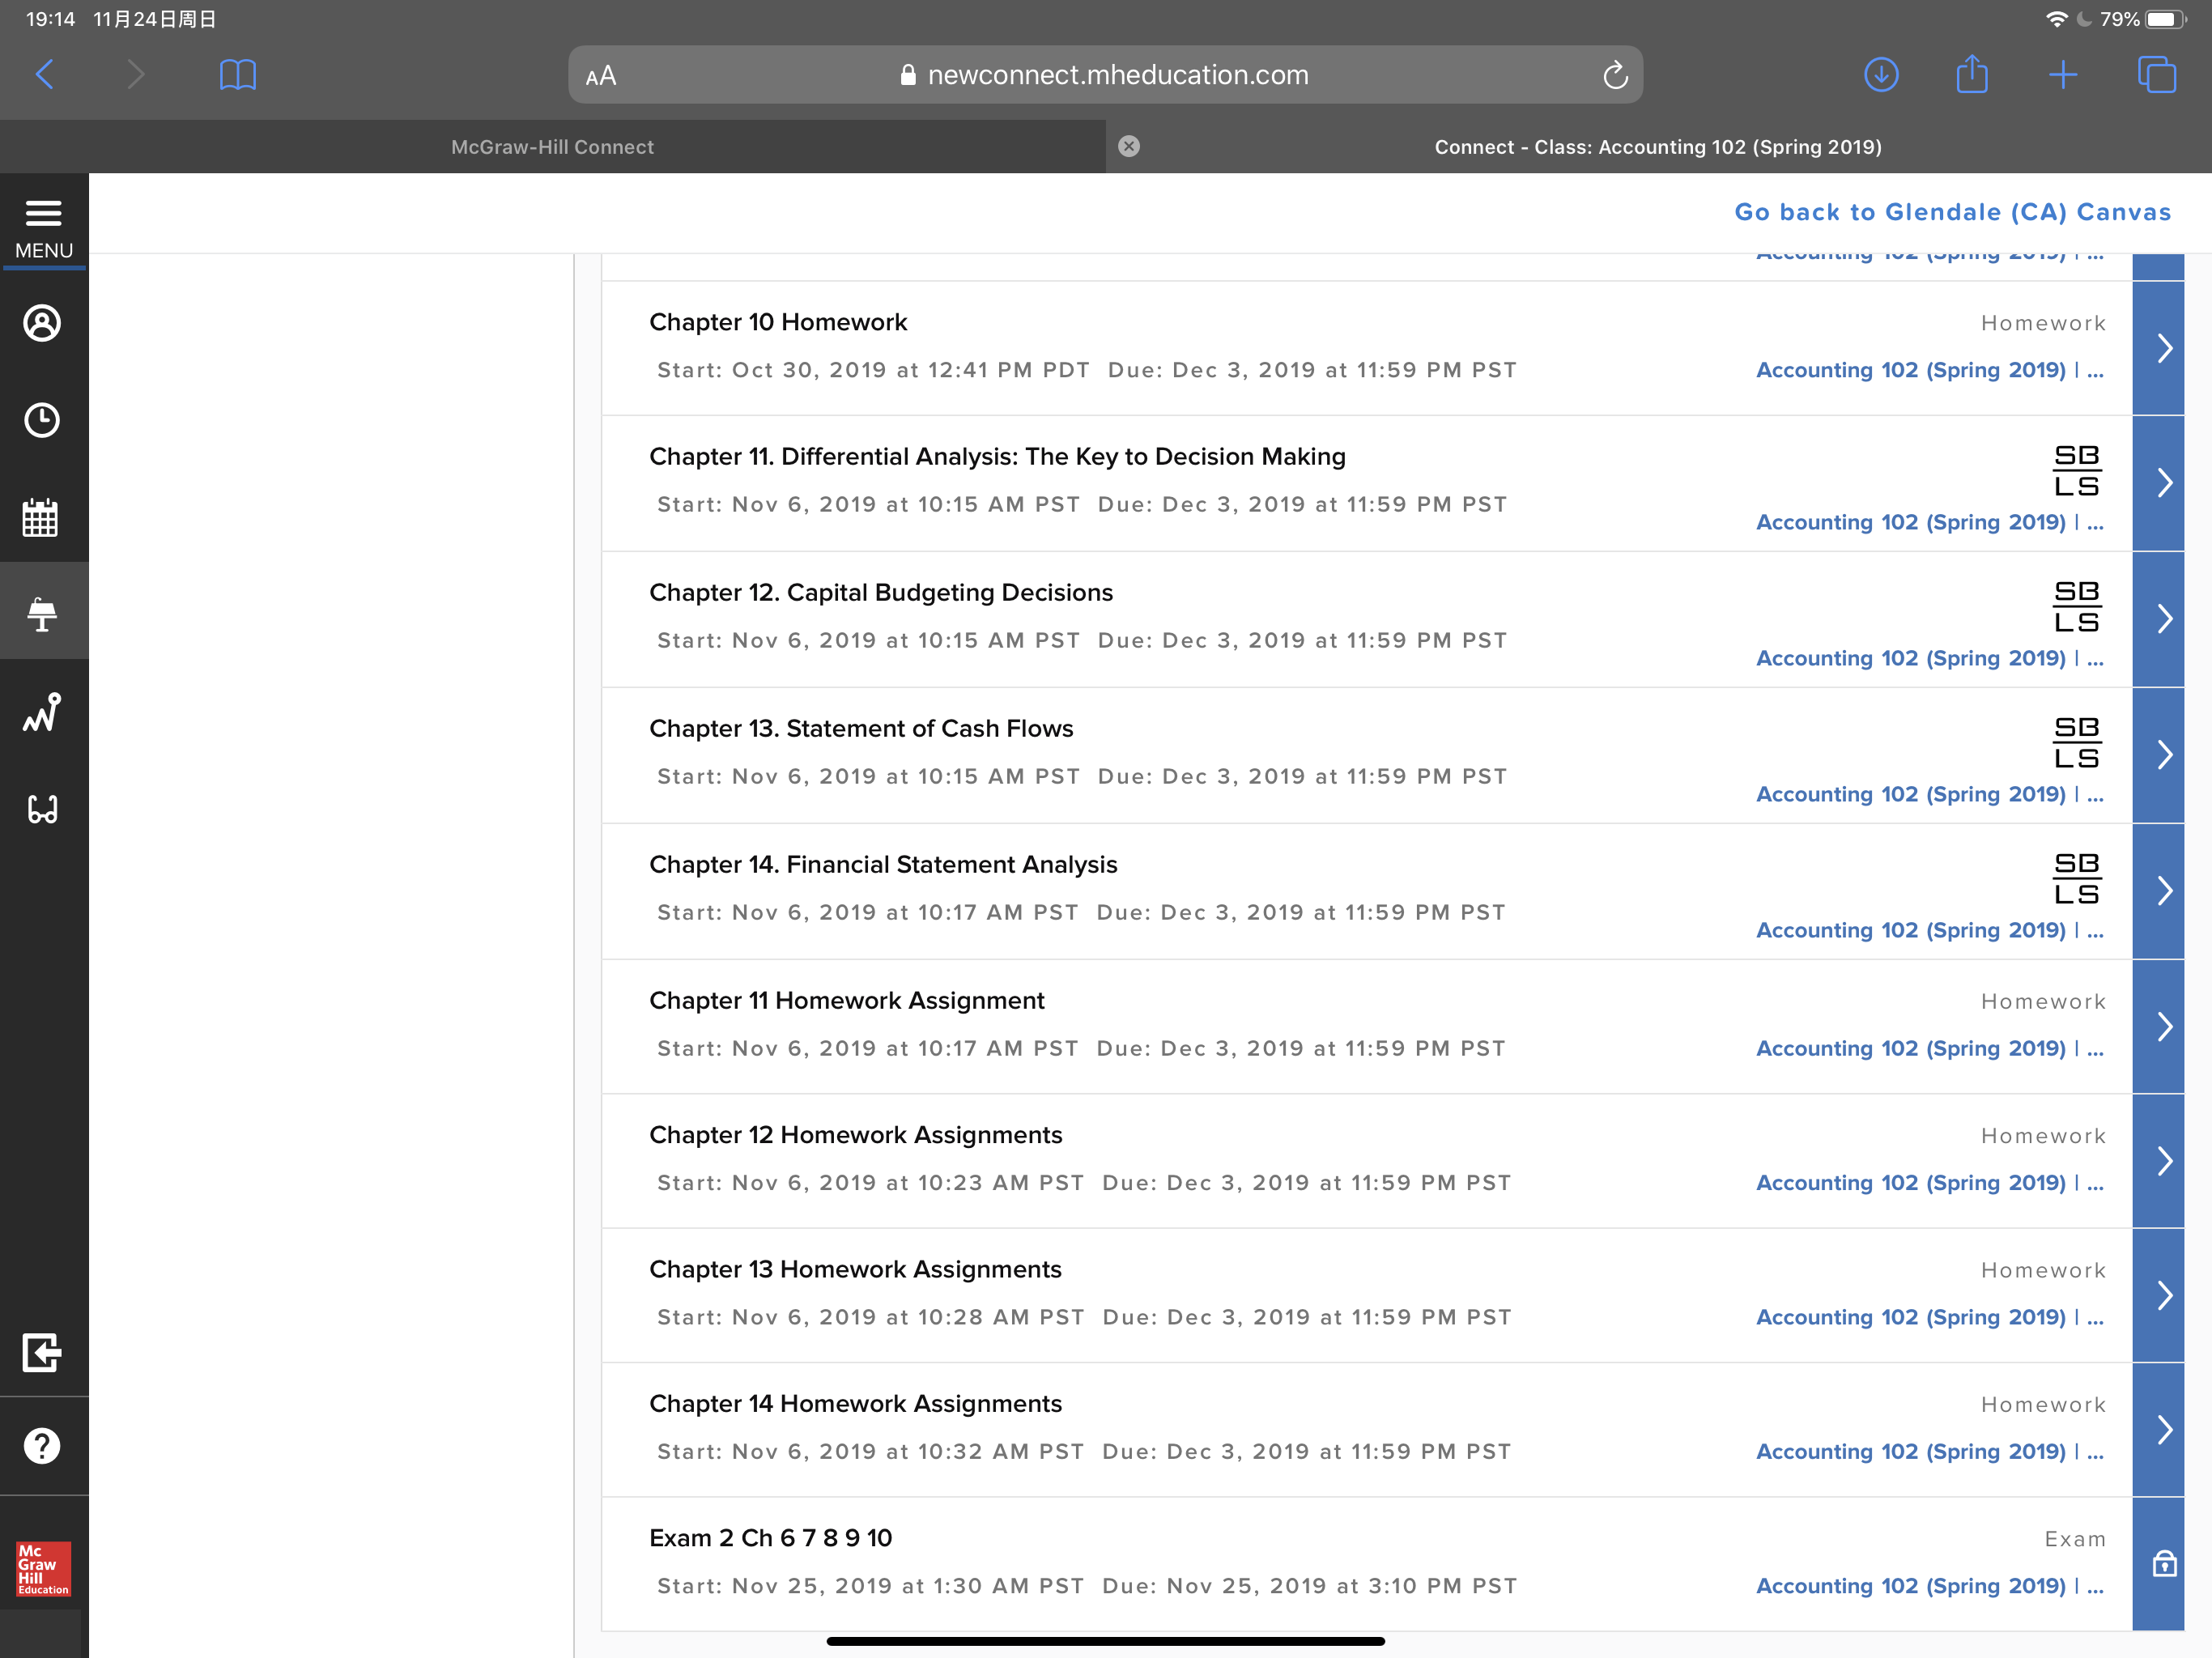The width and height of the screenshot is (2212, 1658).
Task: Switch to the McGraw-Hill Connect tab
Action: coord(553,147)
